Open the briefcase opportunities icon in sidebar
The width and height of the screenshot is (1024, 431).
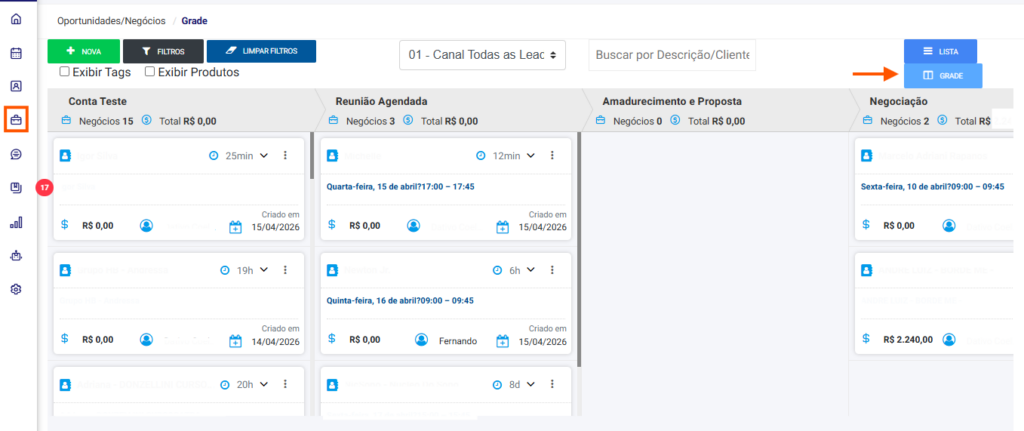click(15, 120)
